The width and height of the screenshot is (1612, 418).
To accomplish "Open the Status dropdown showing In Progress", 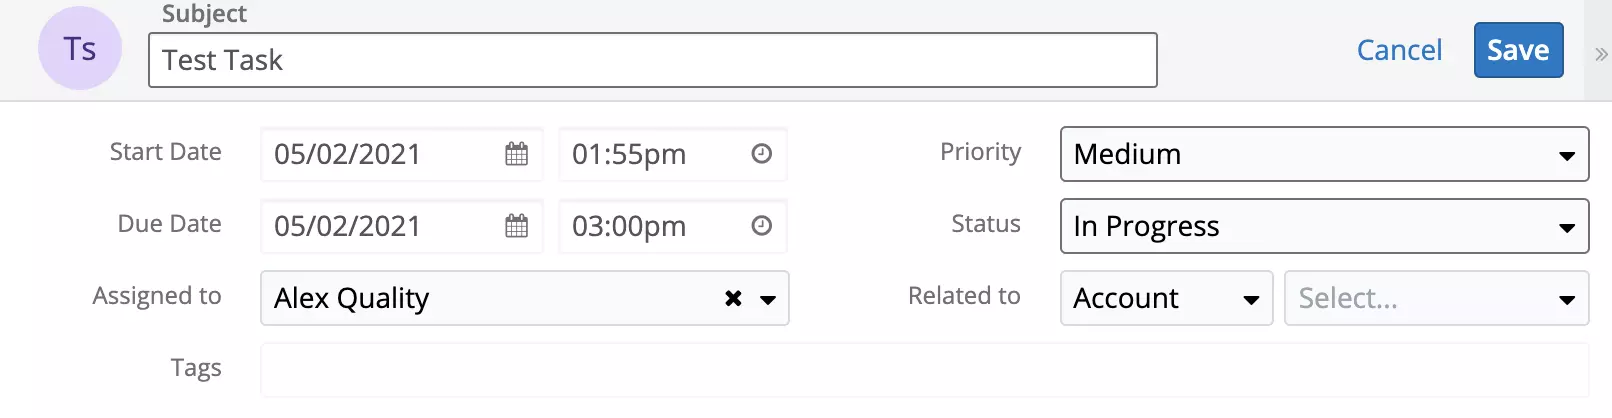I will [1323, 226].
